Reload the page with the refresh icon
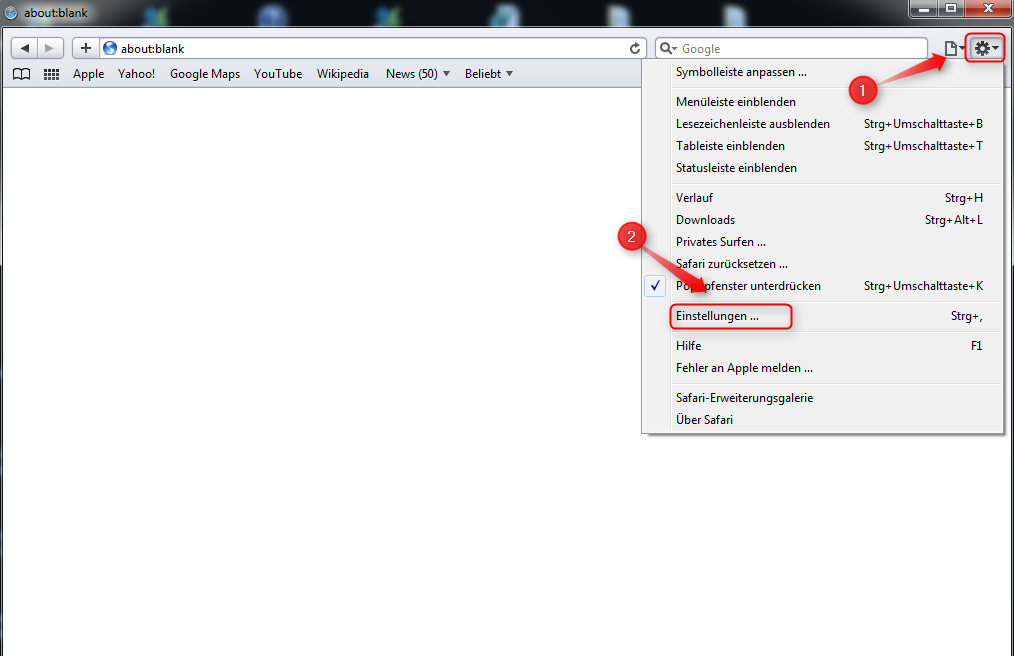This screenshot has width=1014, height=656. 635,49
